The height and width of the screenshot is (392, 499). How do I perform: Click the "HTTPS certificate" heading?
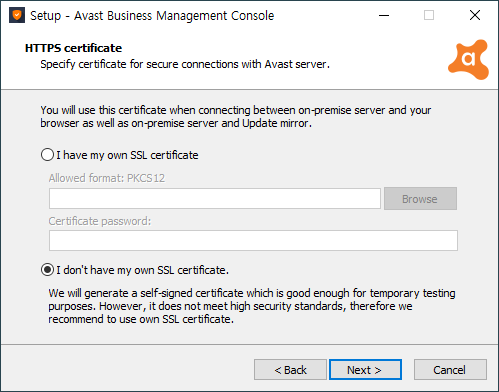pos(73,48)
